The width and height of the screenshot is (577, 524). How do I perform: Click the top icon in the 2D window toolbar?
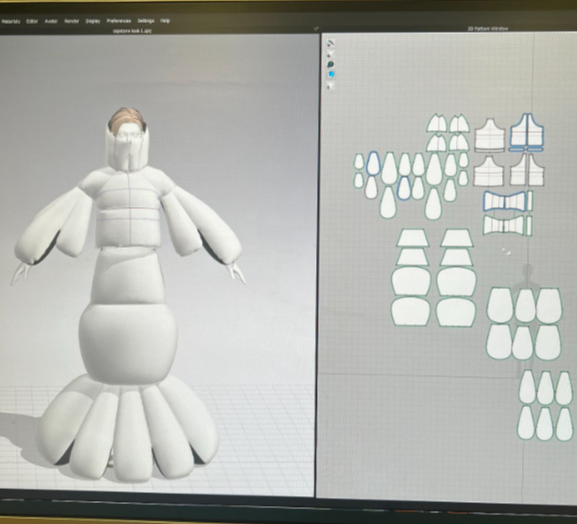[331, 43]
